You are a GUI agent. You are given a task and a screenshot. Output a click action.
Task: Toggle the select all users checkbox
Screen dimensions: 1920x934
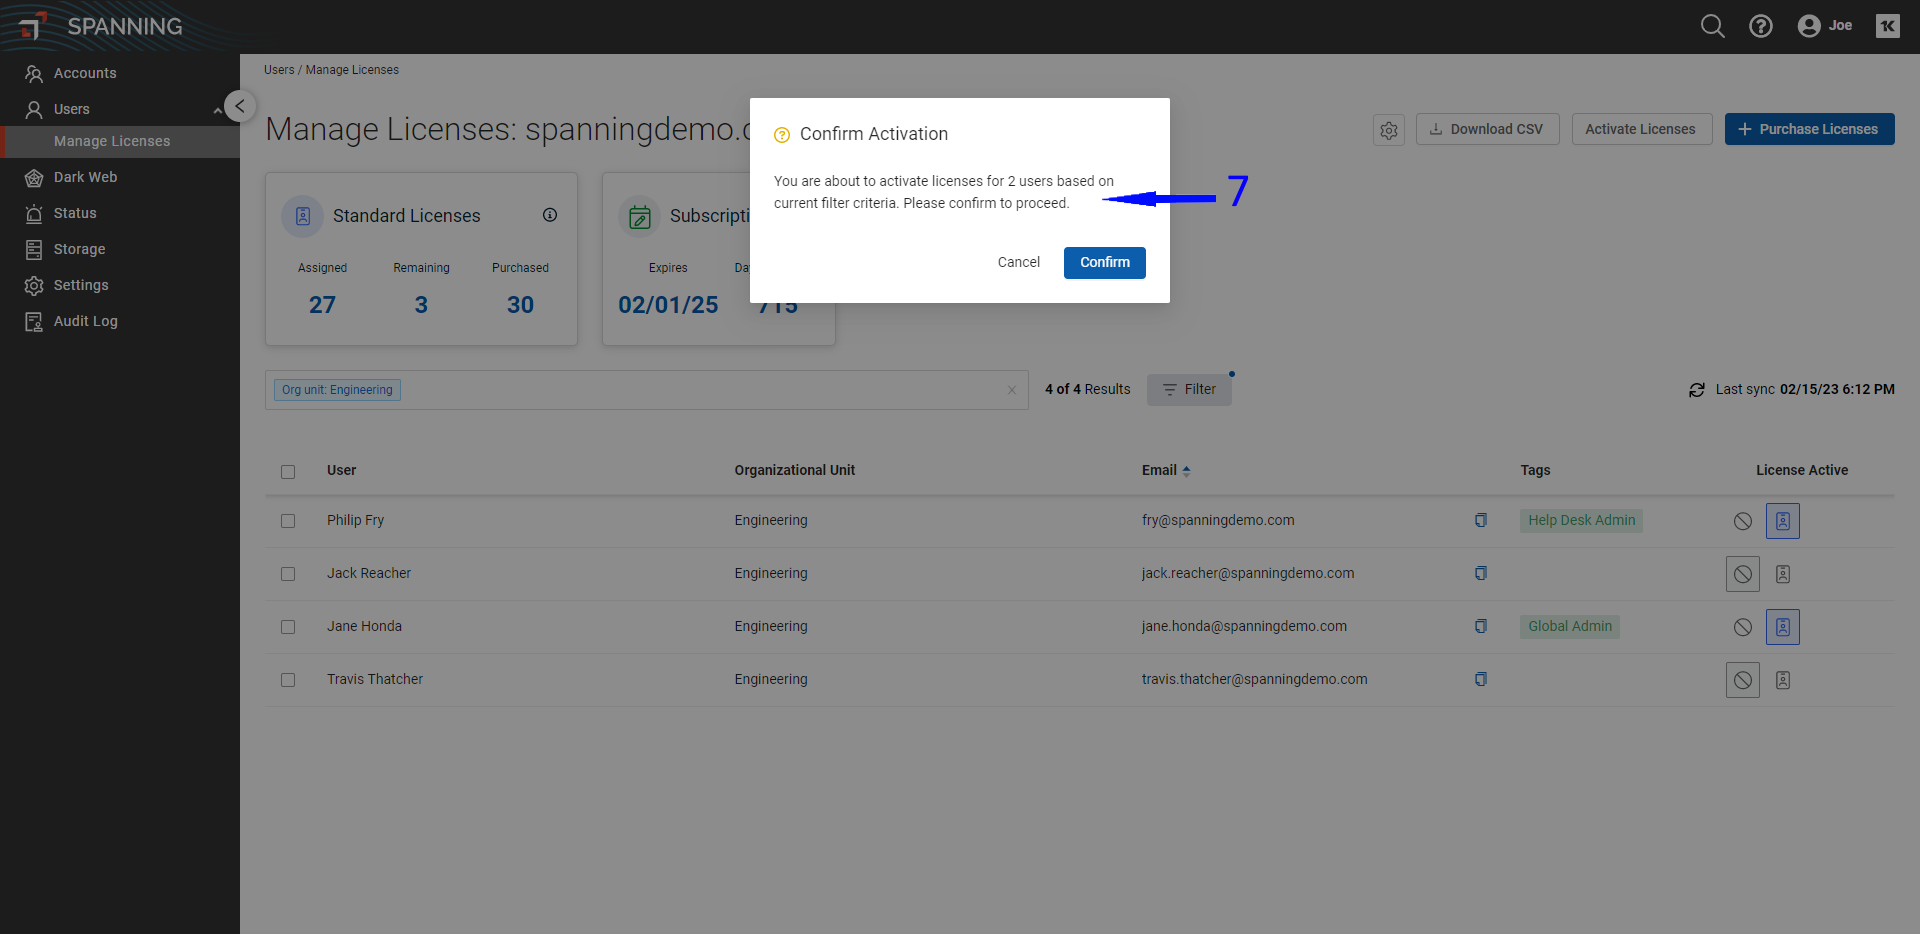(x=288, y=472)
